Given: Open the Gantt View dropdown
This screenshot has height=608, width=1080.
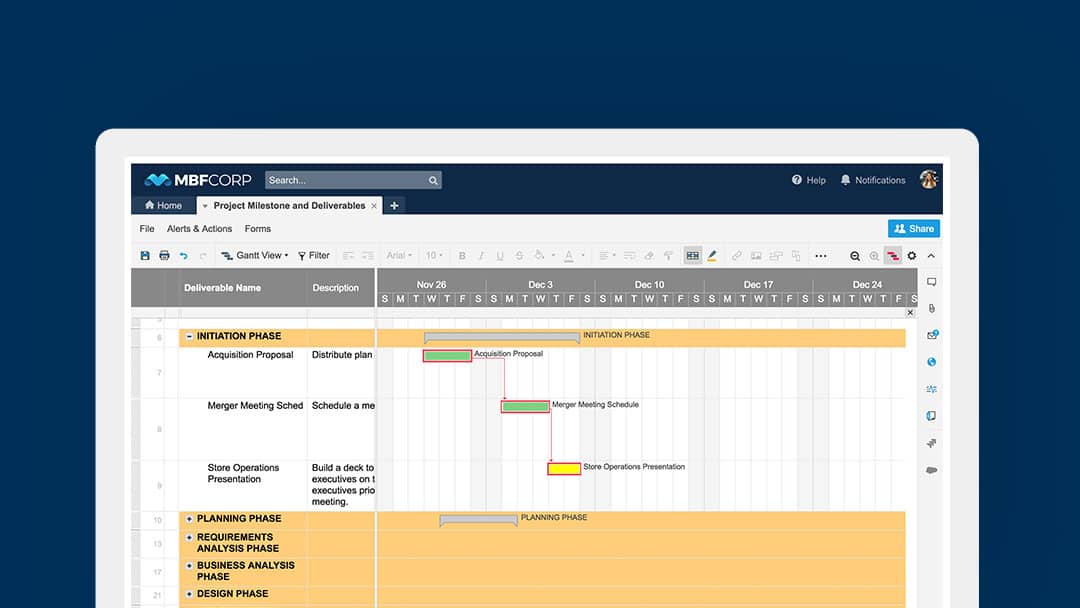Looking at the screenshot, I should tap(255, 256).
